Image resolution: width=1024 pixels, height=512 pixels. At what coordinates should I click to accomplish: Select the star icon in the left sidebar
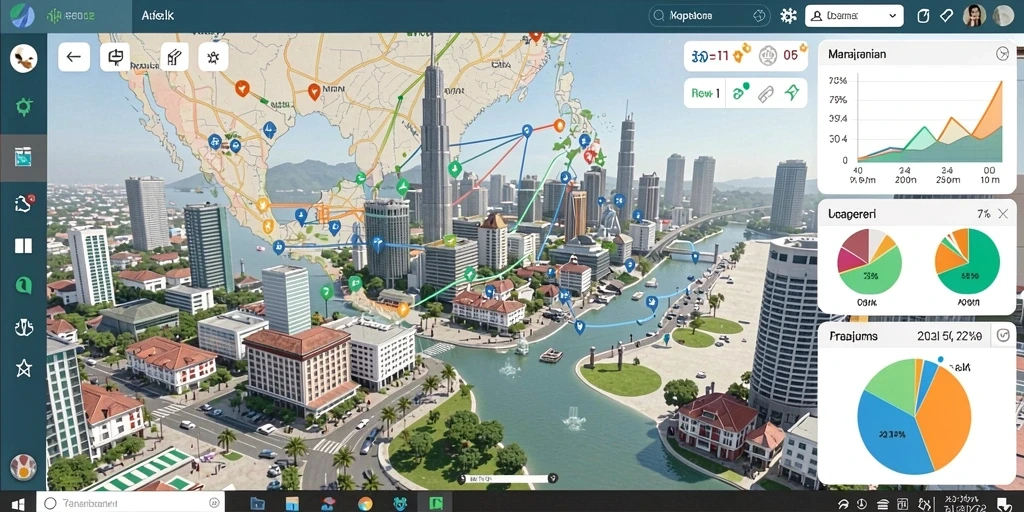[x=24, y=369]
